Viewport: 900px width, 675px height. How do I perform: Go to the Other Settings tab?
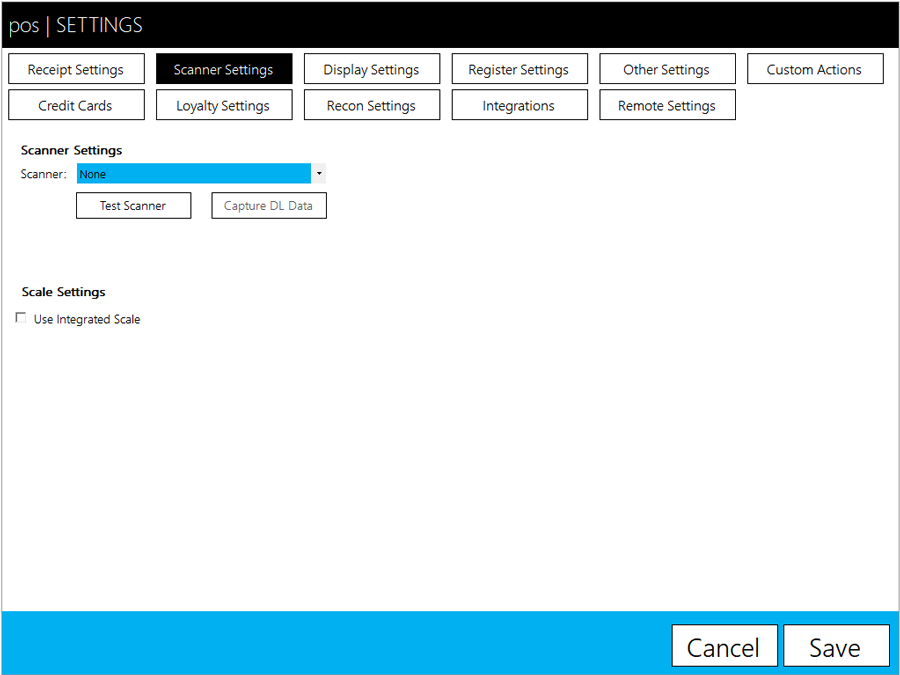point(668,69)
